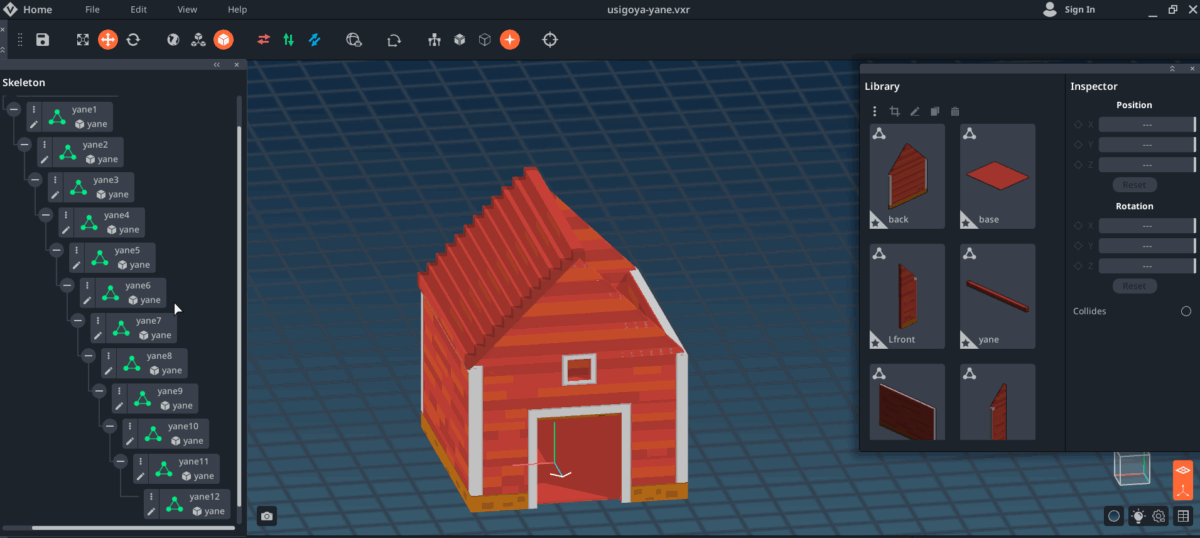
Task: Collapse the yane1 node
Action: click(x=13, y=109)
